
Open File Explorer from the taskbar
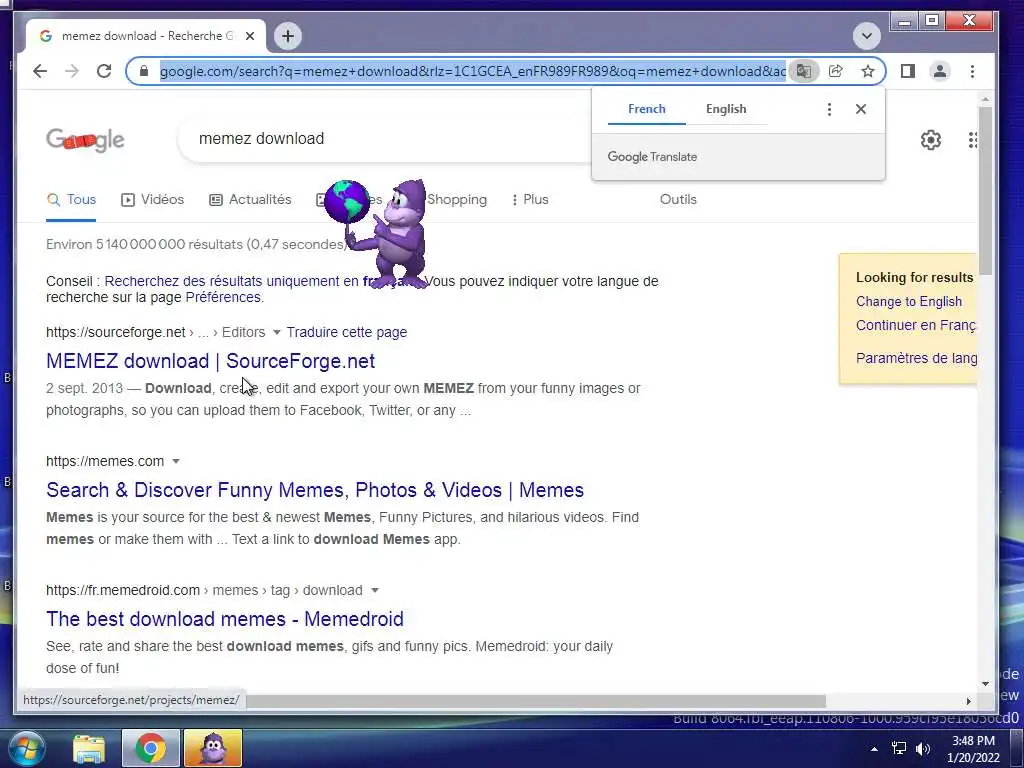pyautogui.click(x=89, y=748)
